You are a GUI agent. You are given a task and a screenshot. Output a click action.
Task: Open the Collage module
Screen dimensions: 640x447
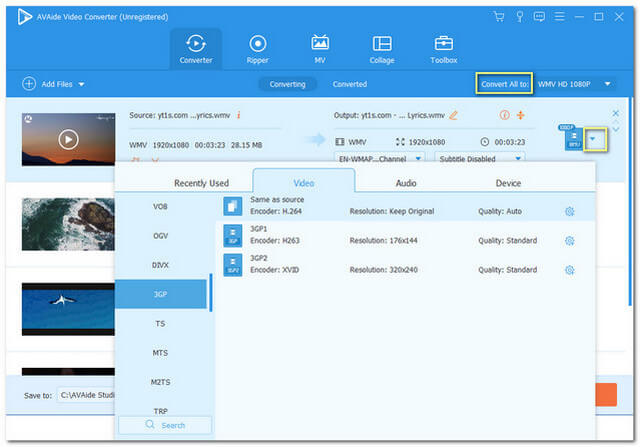coord(382,49)
